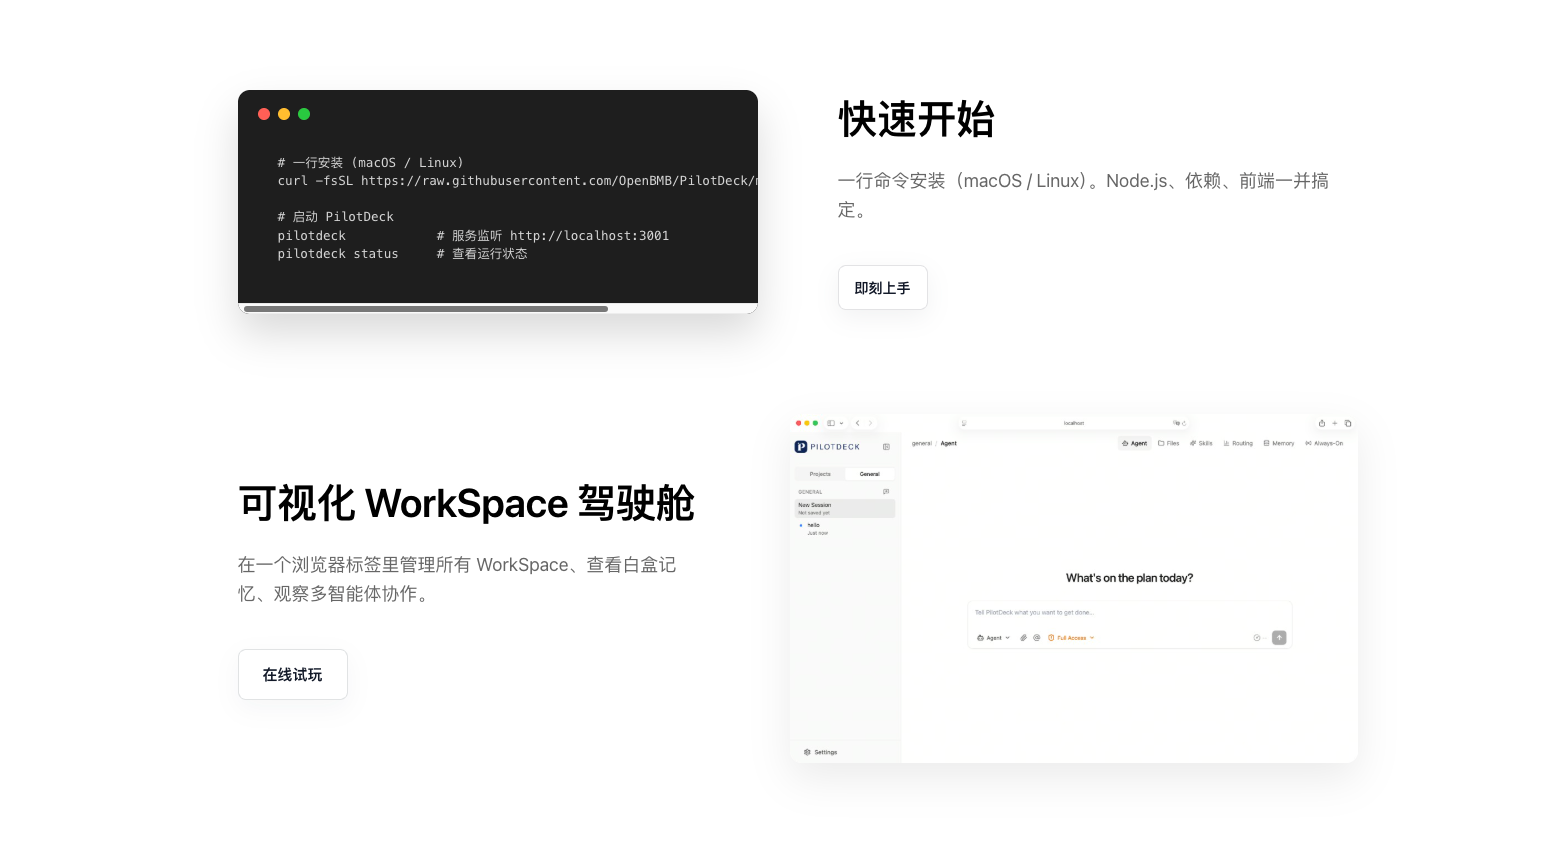
Task: Click the 在线试玩 button
Action: coord(293,675)
